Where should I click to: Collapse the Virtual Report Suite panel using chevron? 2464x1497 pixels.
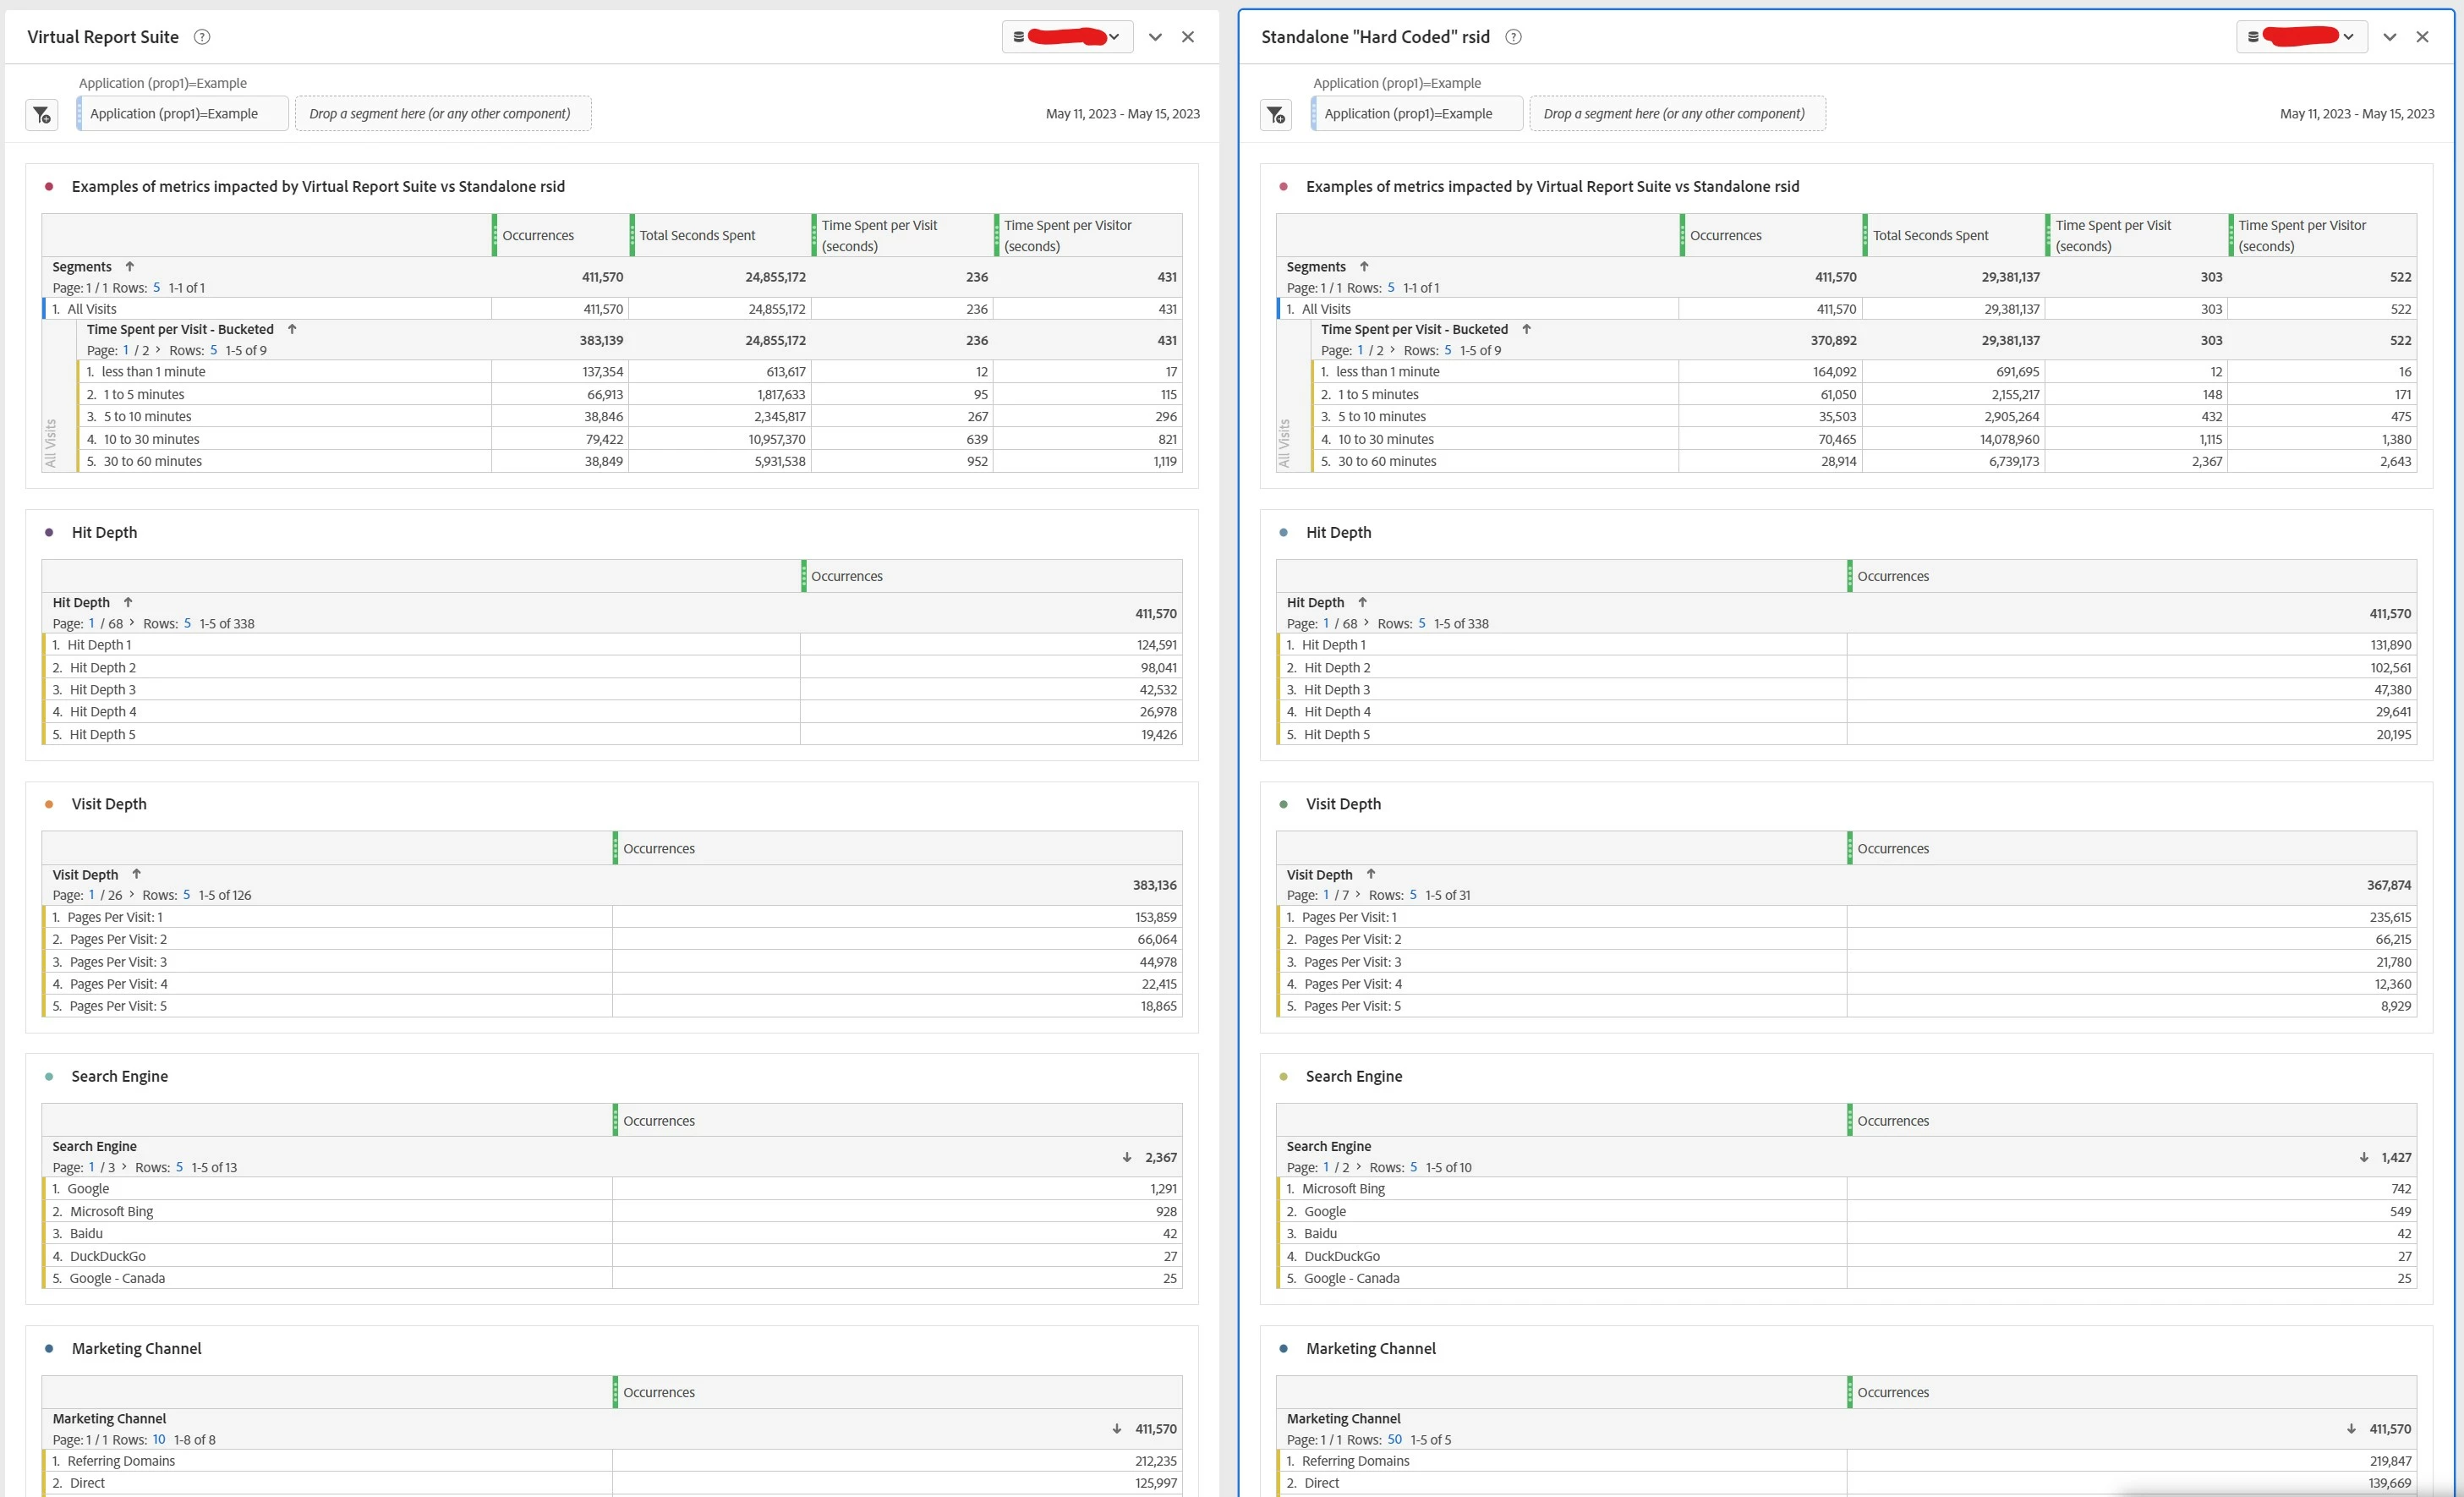point(1155,37)
